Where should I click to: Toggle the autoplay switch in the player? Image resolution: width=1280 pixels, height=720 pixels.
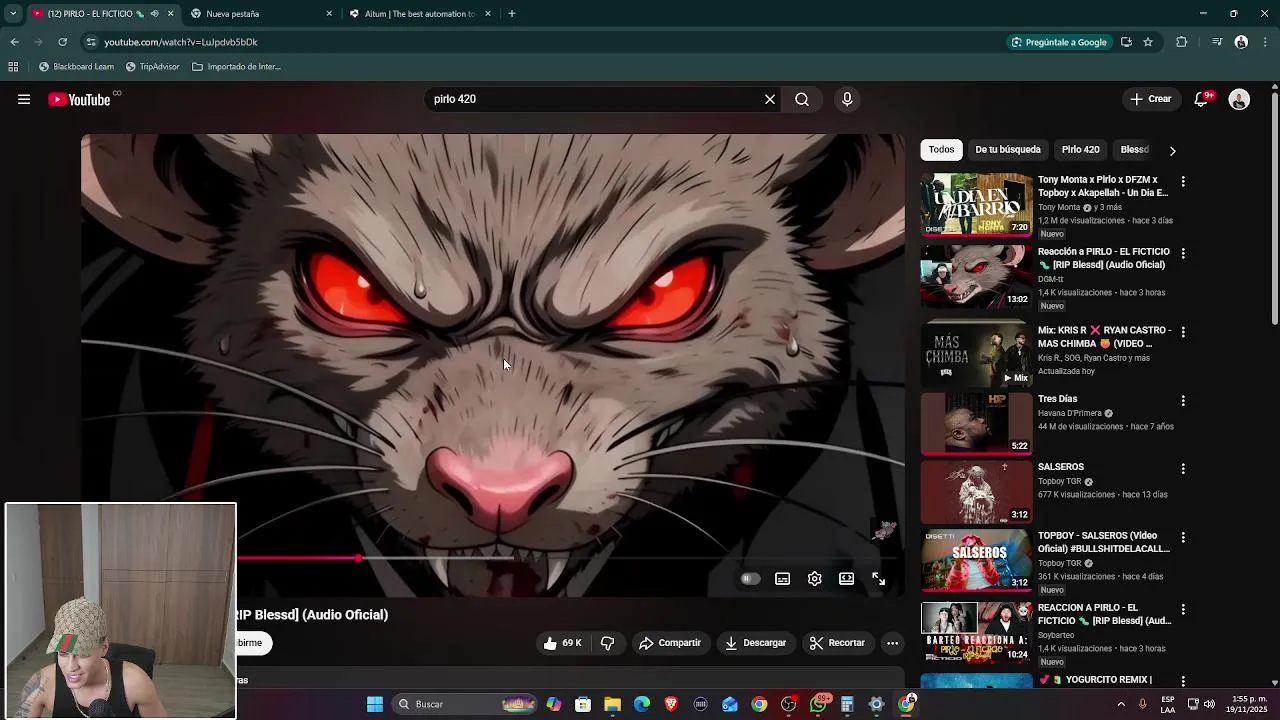[x=749, y=579]
